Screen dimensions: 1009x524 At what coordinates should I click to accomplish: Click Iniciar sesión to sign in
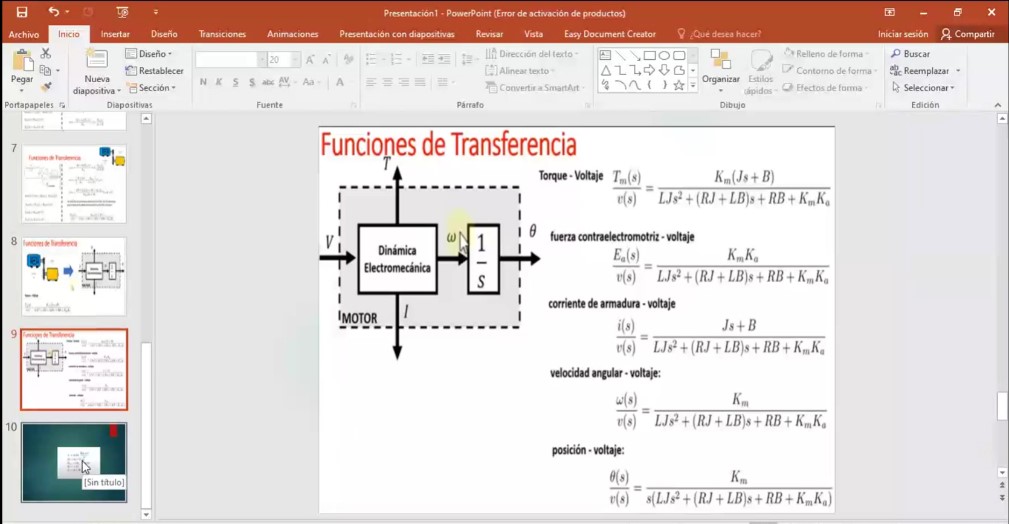click(903, 34)
